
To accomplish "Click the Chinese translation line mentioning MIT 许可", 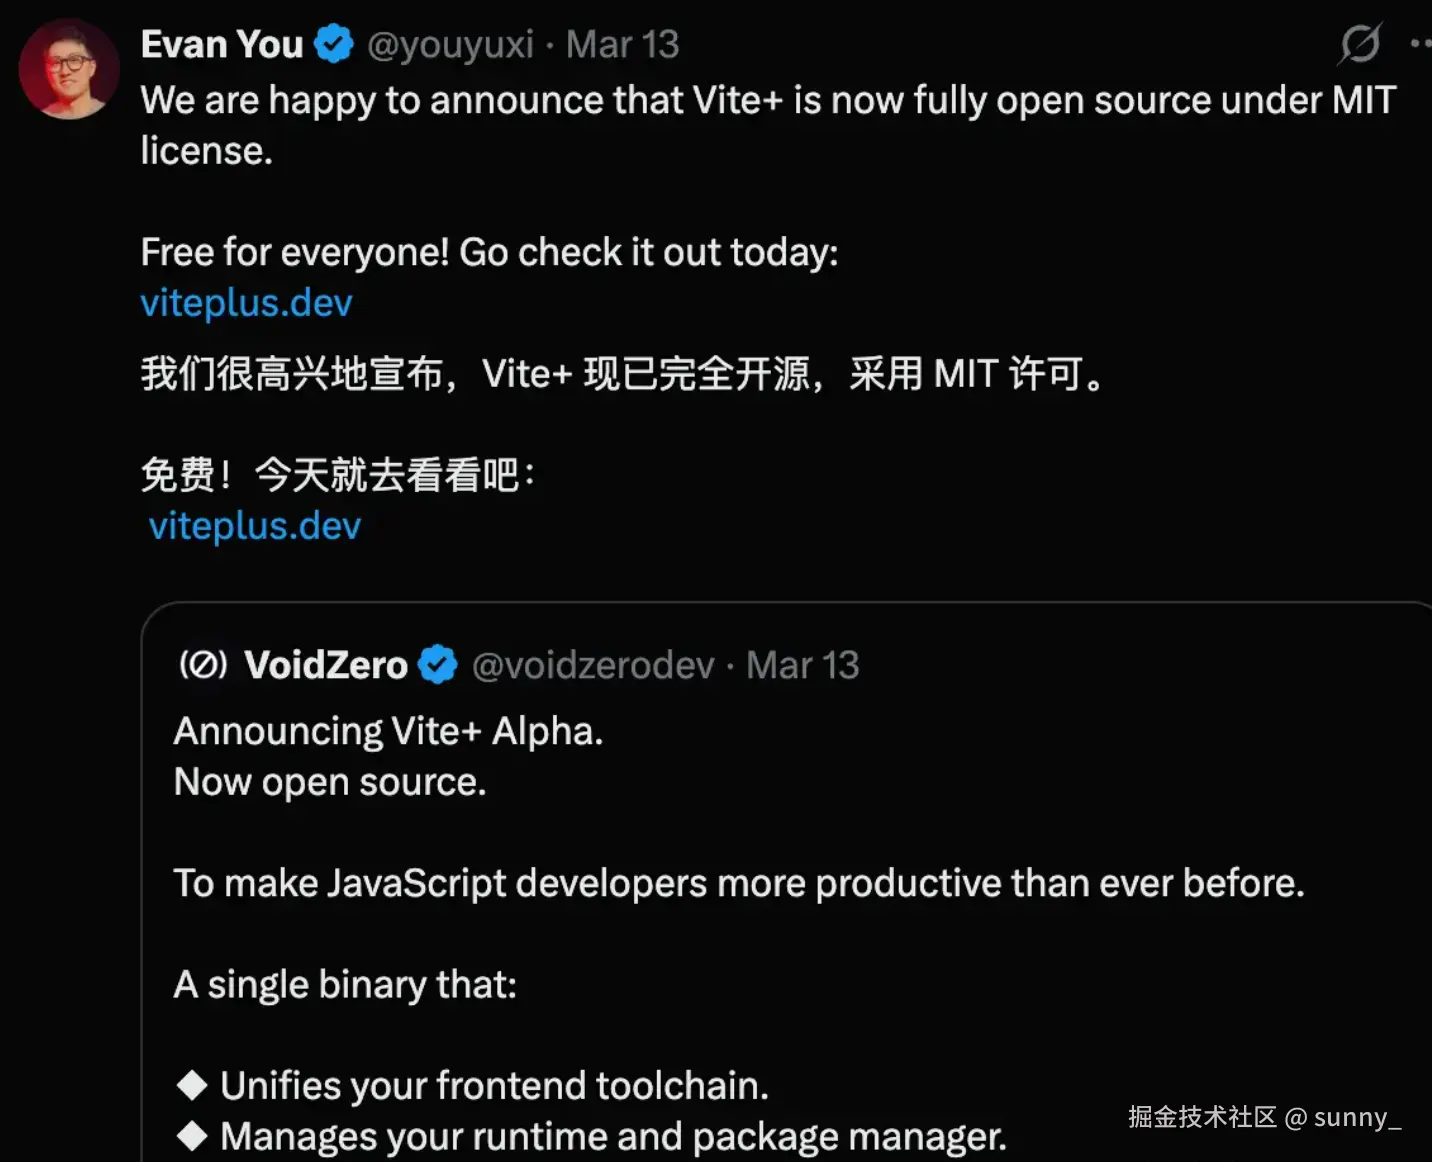I will (623, 374).
